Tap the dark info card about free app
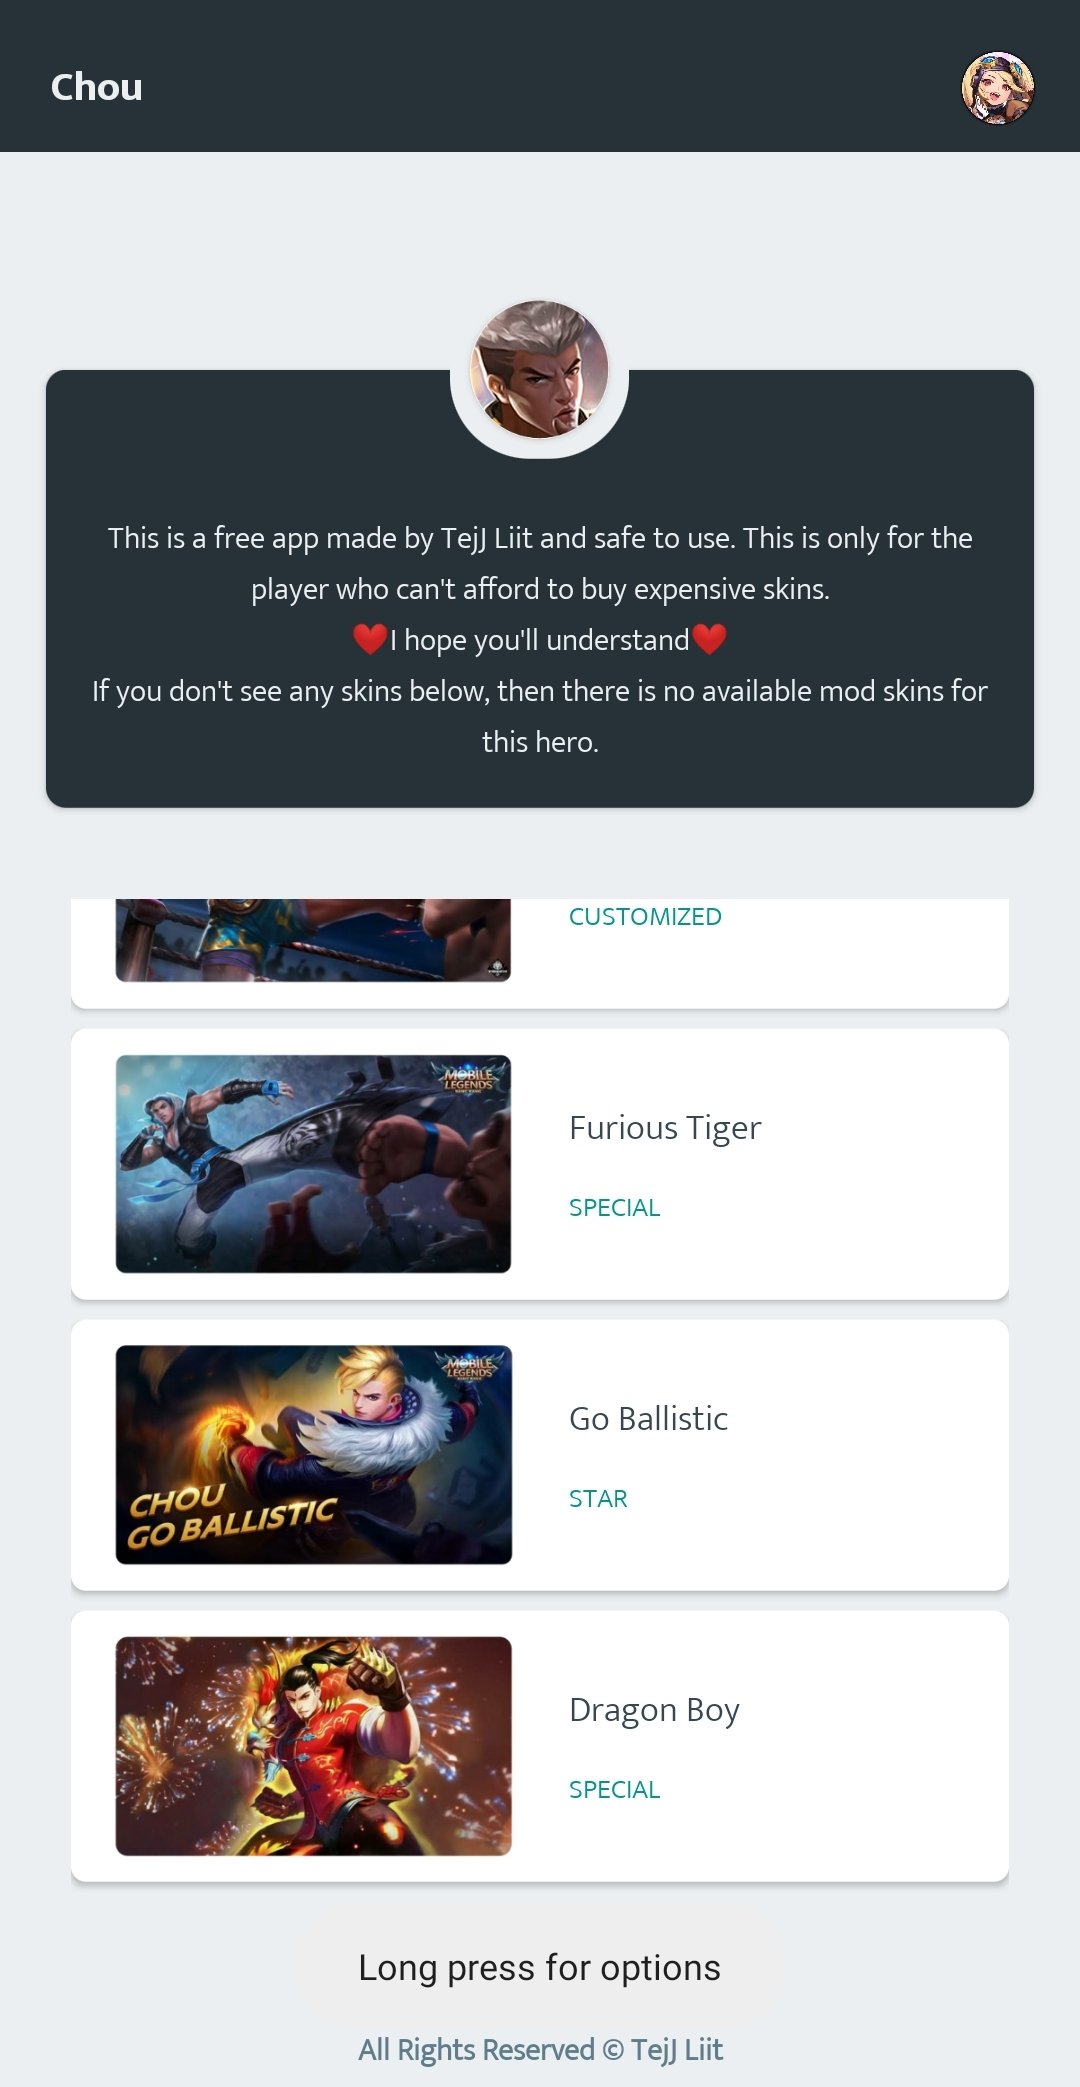 point(540,589)
